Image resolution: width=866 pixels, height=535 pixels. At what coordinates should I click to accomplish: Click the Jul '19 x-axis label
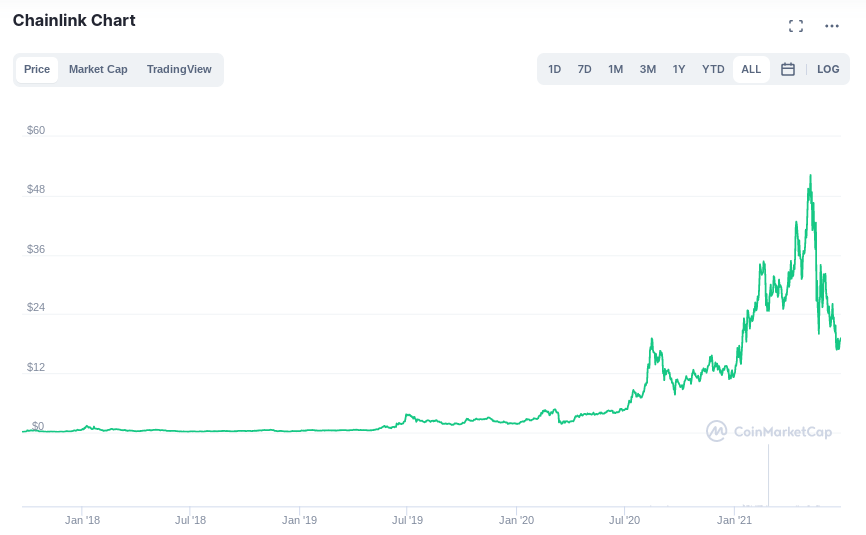(408, 520)
